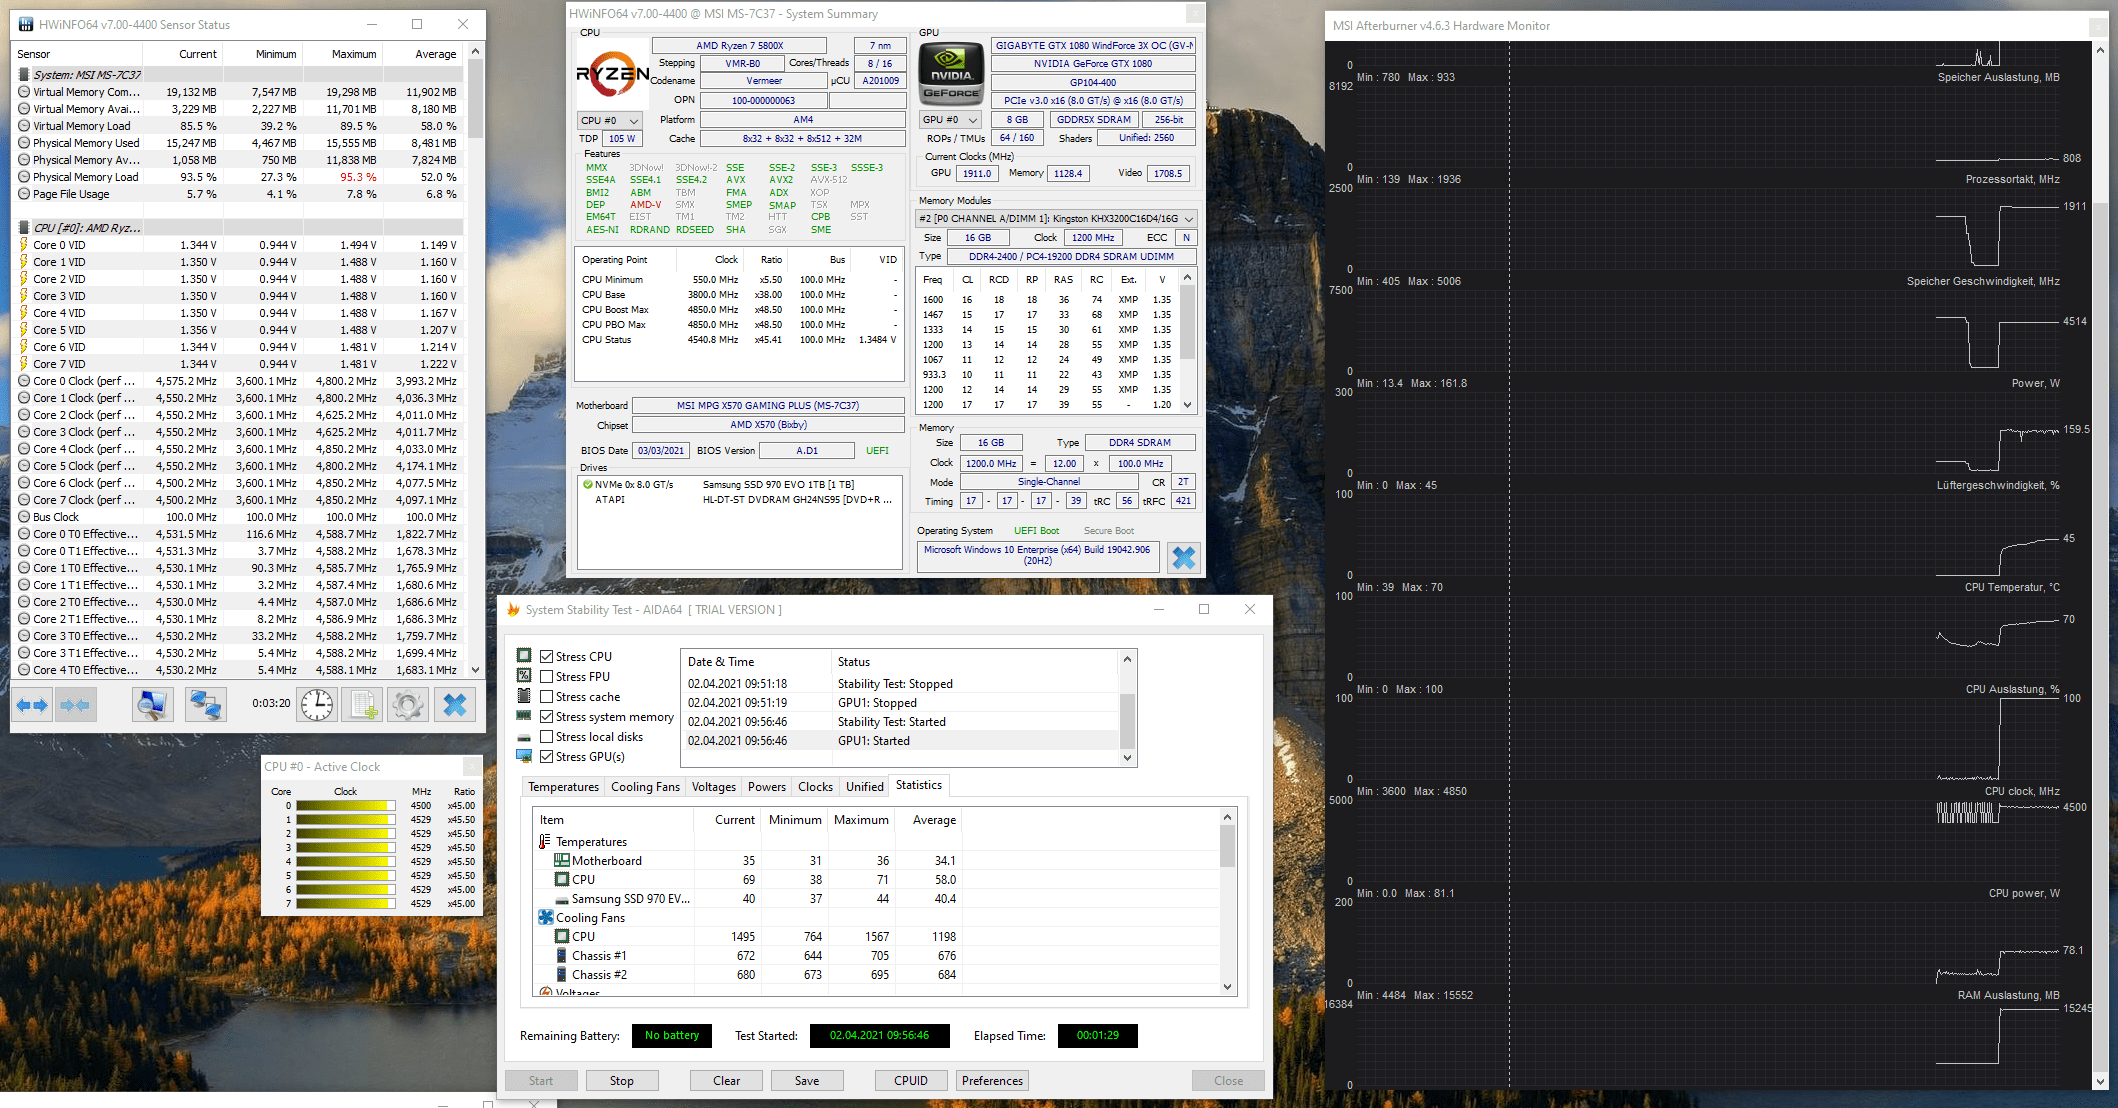Switch to the Voltages tab
The height and width of the screenshot is (1108, 2118).
click(714, 786)
